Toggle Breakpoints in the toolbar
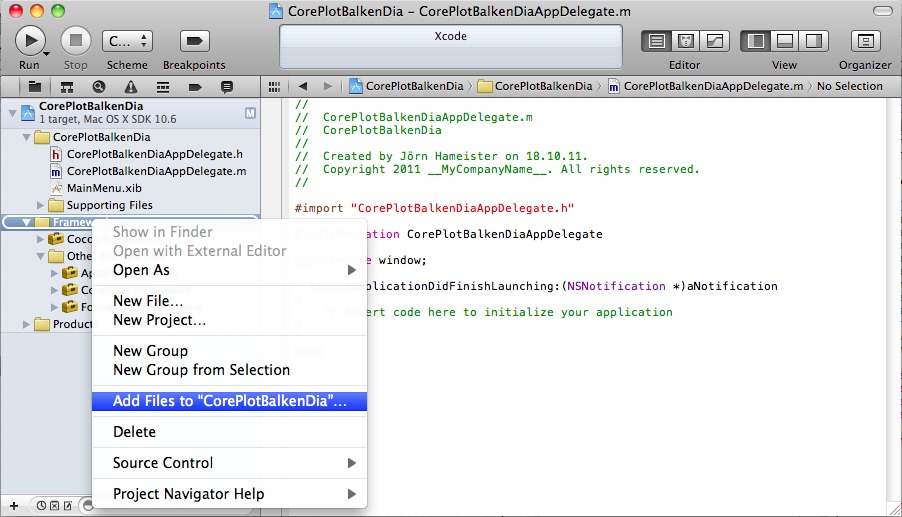The height and width of the screenshot is (517, 902). coord(194,41)
